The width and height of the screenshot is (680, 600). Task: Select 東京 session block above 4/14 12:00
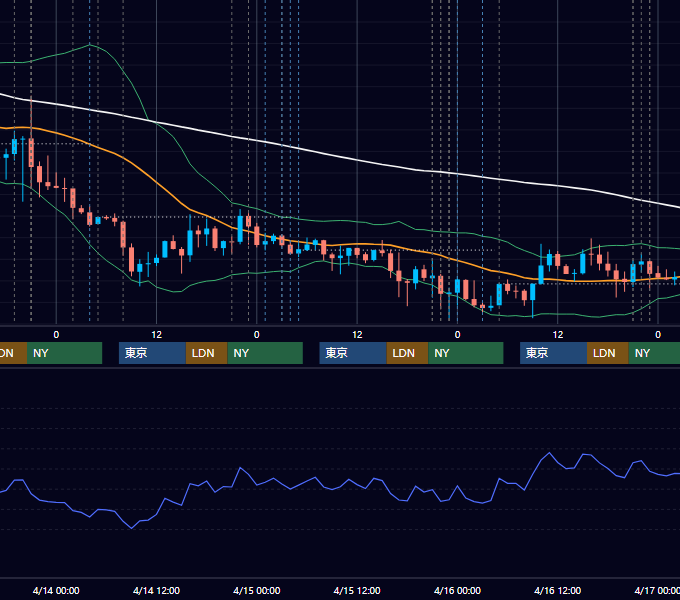pos(152,353)
